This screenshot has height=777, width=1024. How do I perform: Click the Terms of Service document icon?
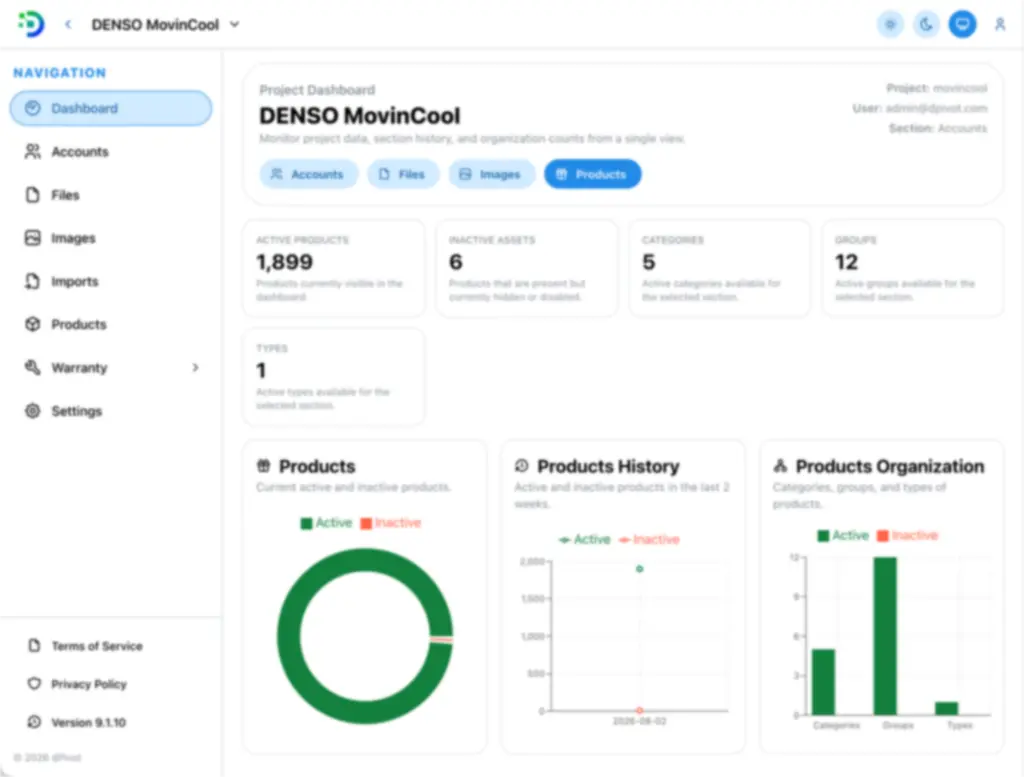pyautogui.click(x=34, y=646)
